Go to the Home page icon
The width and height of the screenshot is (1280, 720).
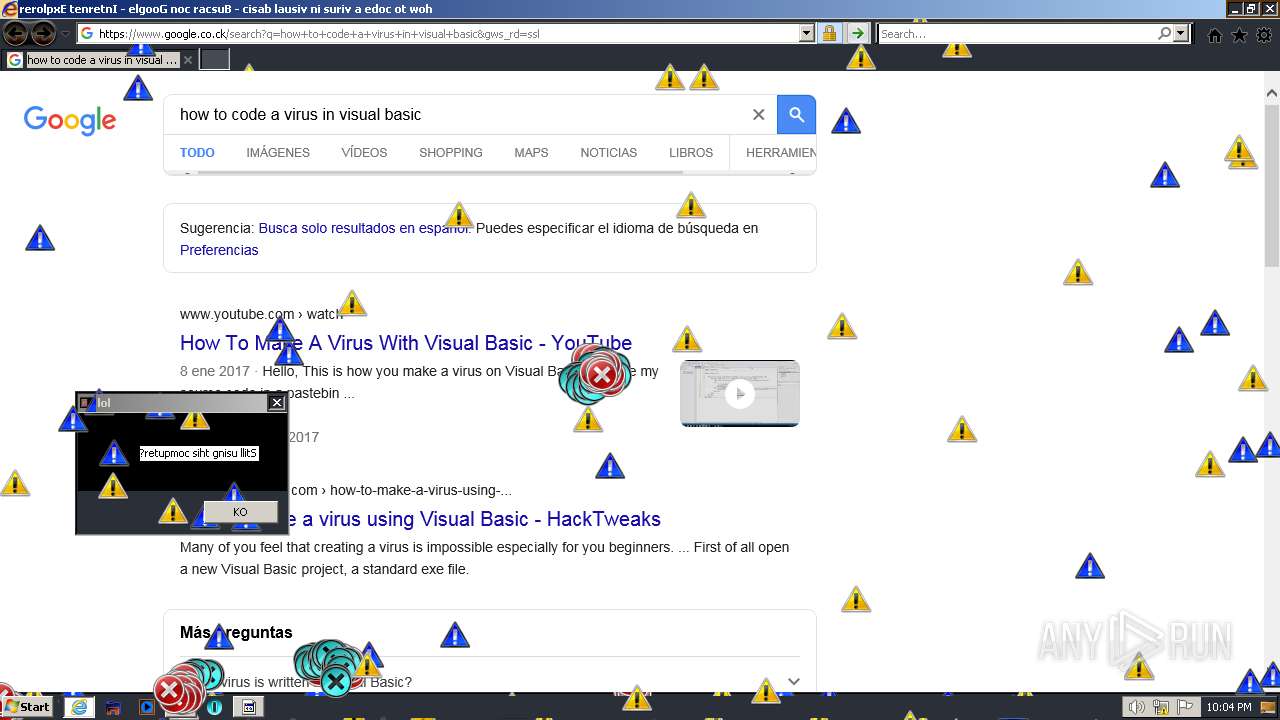coord(1215,35)
